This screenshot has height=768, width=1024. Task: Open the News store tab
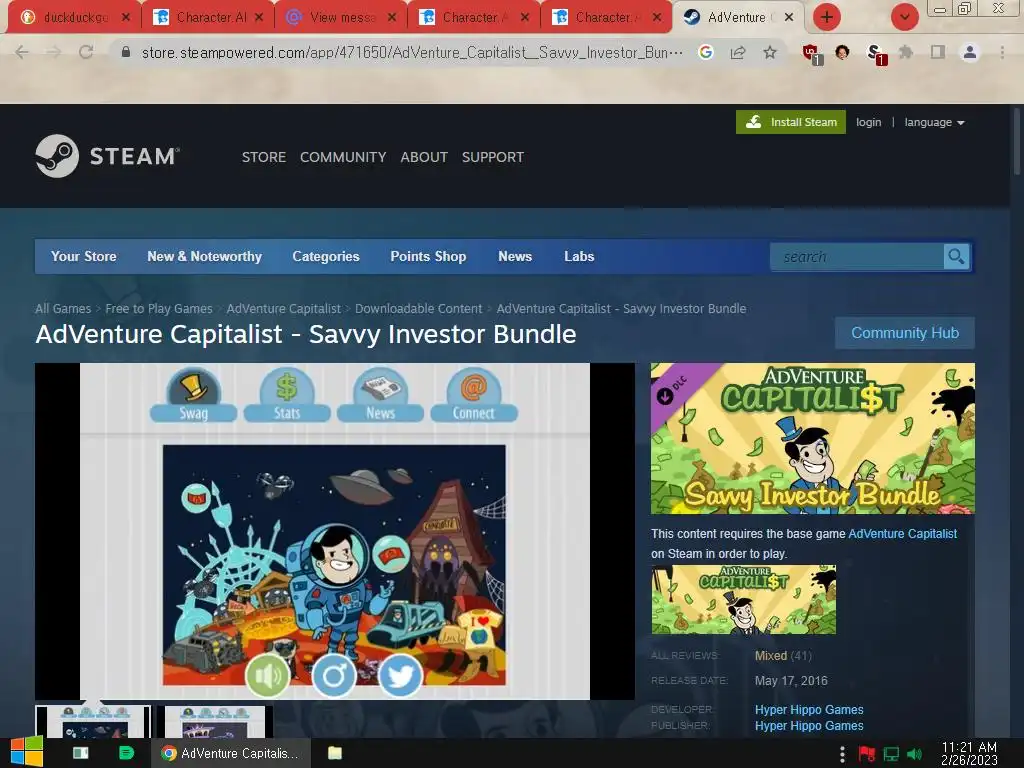(515, 257)
